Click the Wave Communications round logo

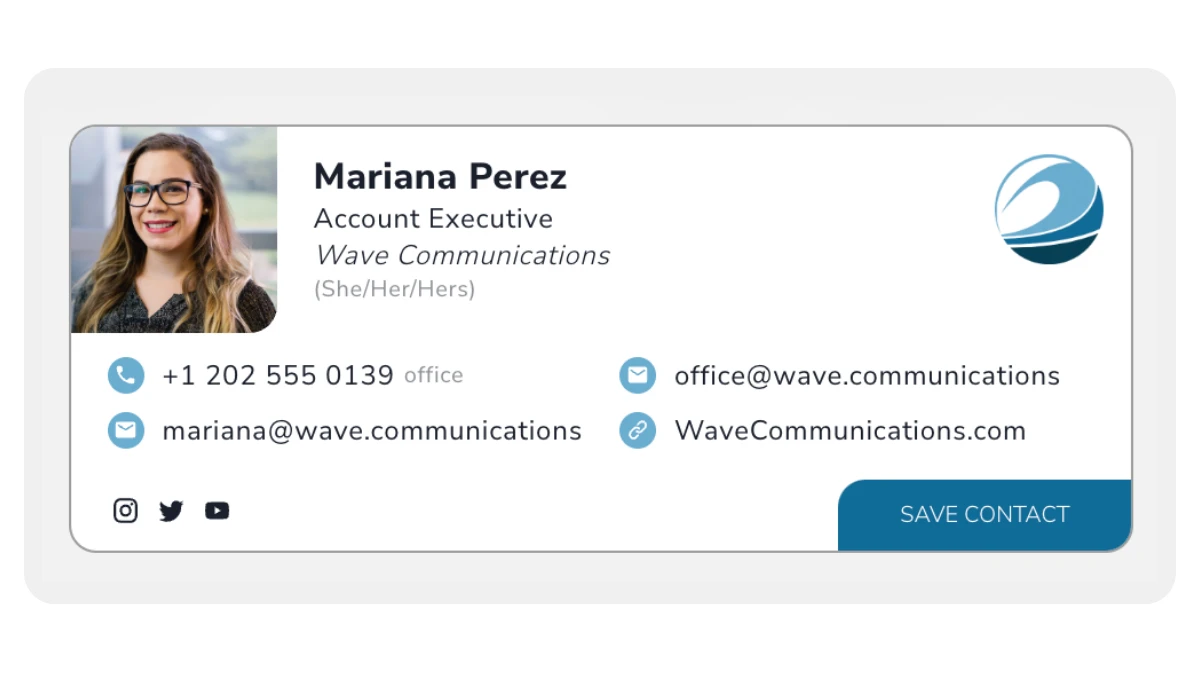1049,209
